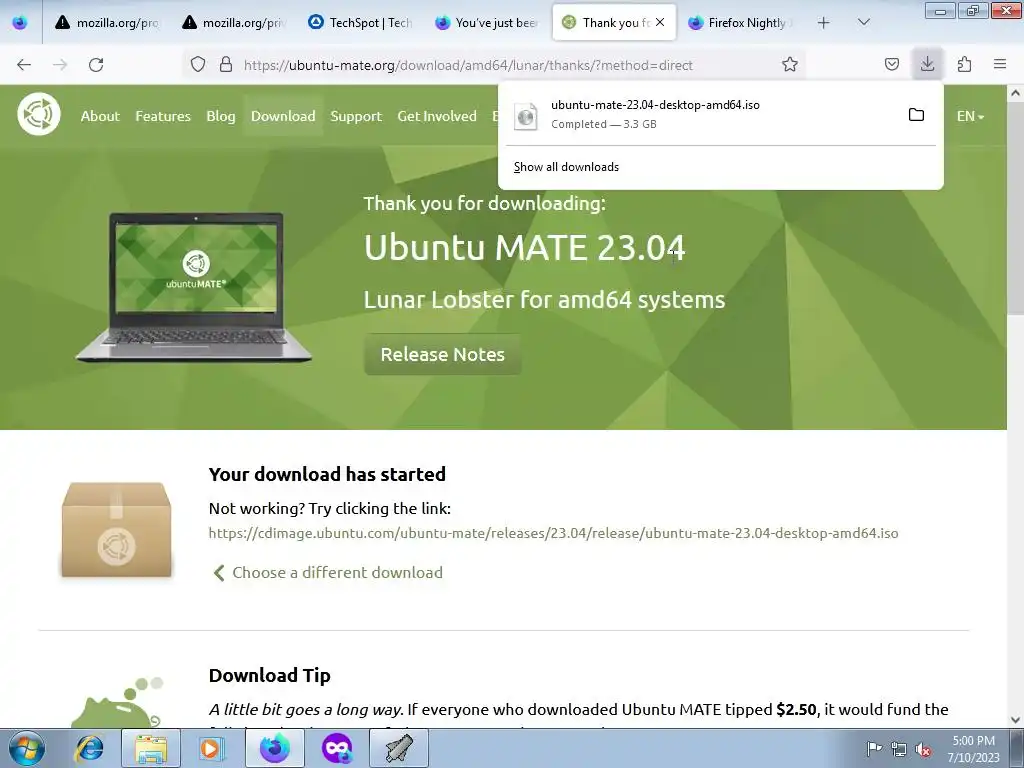Viewport: 1024px width, 768px height.
Task: Open Windows Explorer from the taskbar
Action: click(150, 748)
